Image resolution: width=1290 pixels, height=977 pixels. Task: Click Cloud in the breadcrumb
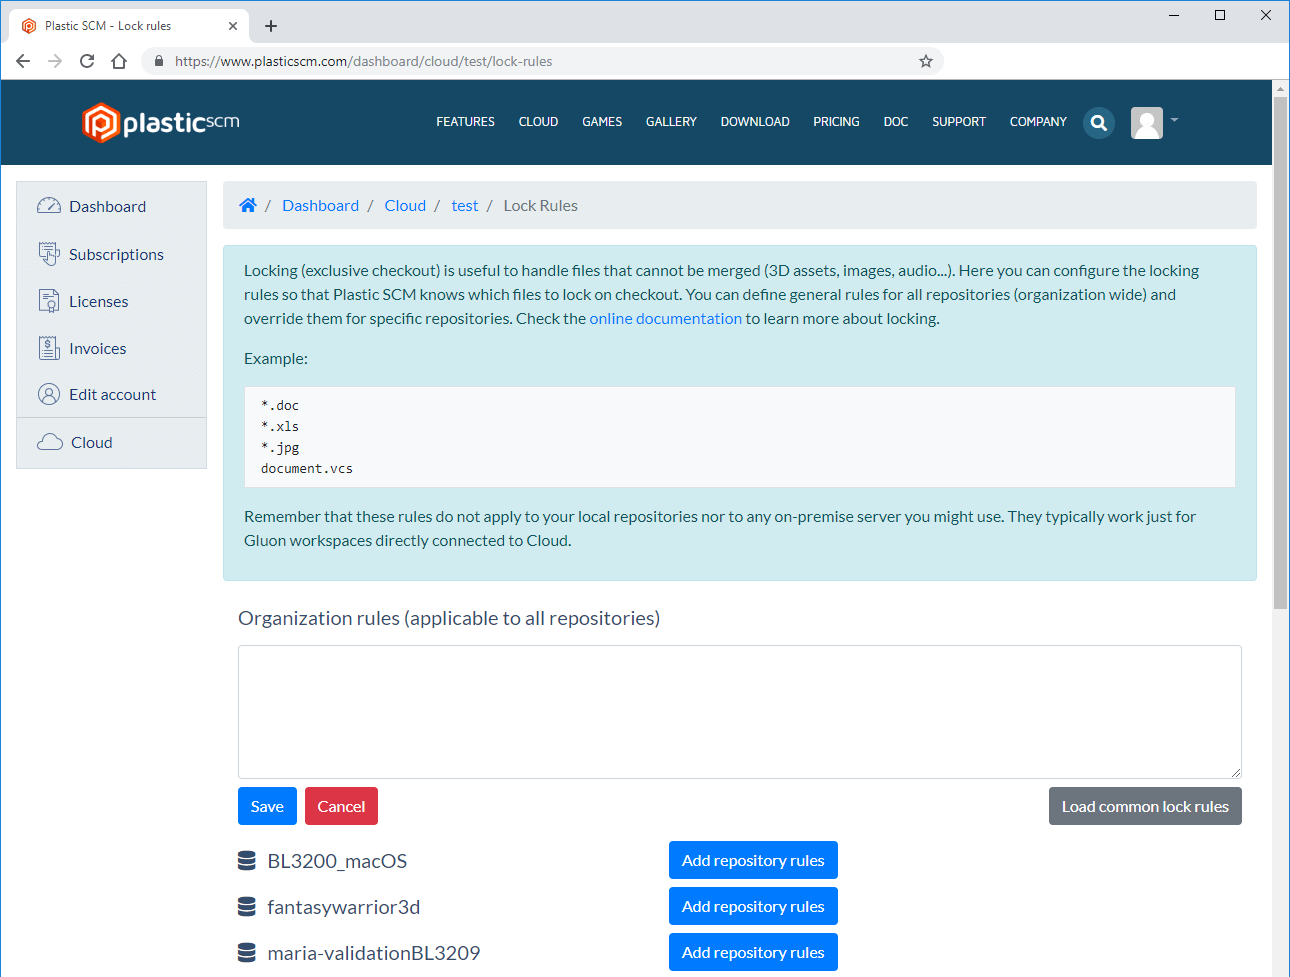pyautogui.click(x=405, y=205)
